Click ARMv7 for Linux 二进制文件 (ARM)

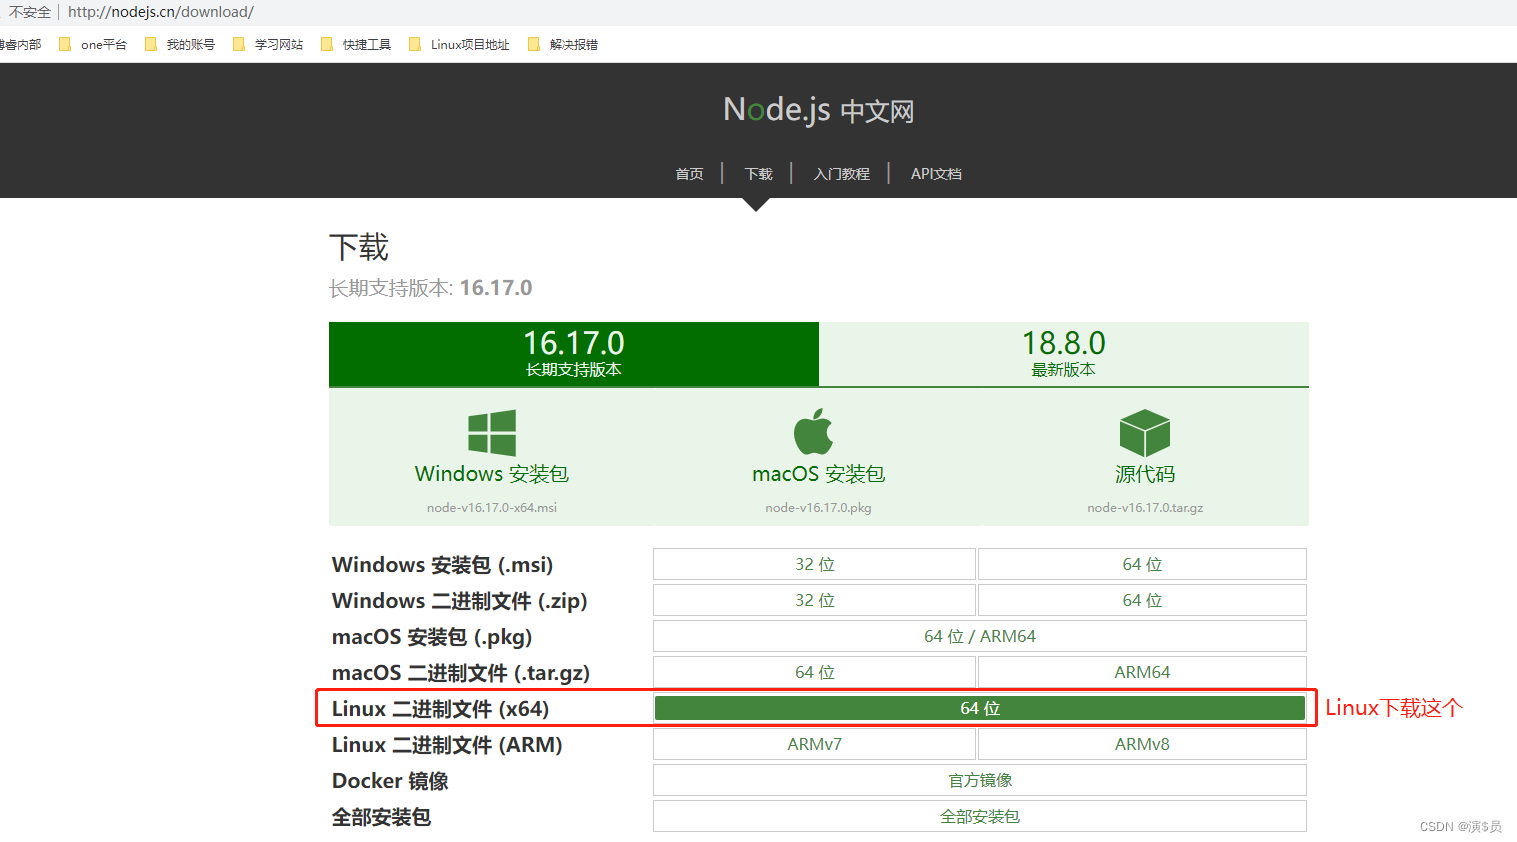coord(814,744)
